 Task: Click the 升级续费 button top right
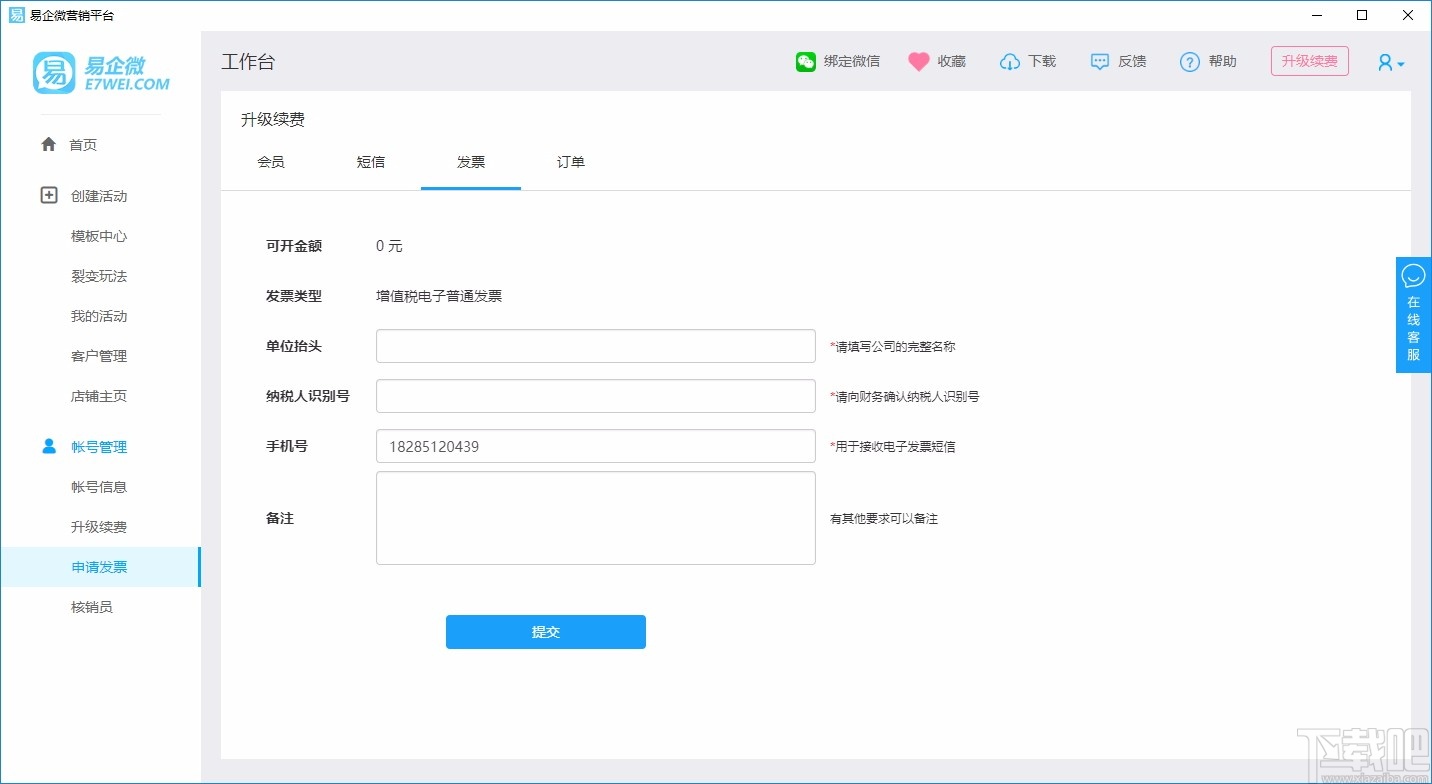[x=1309, y=60]
